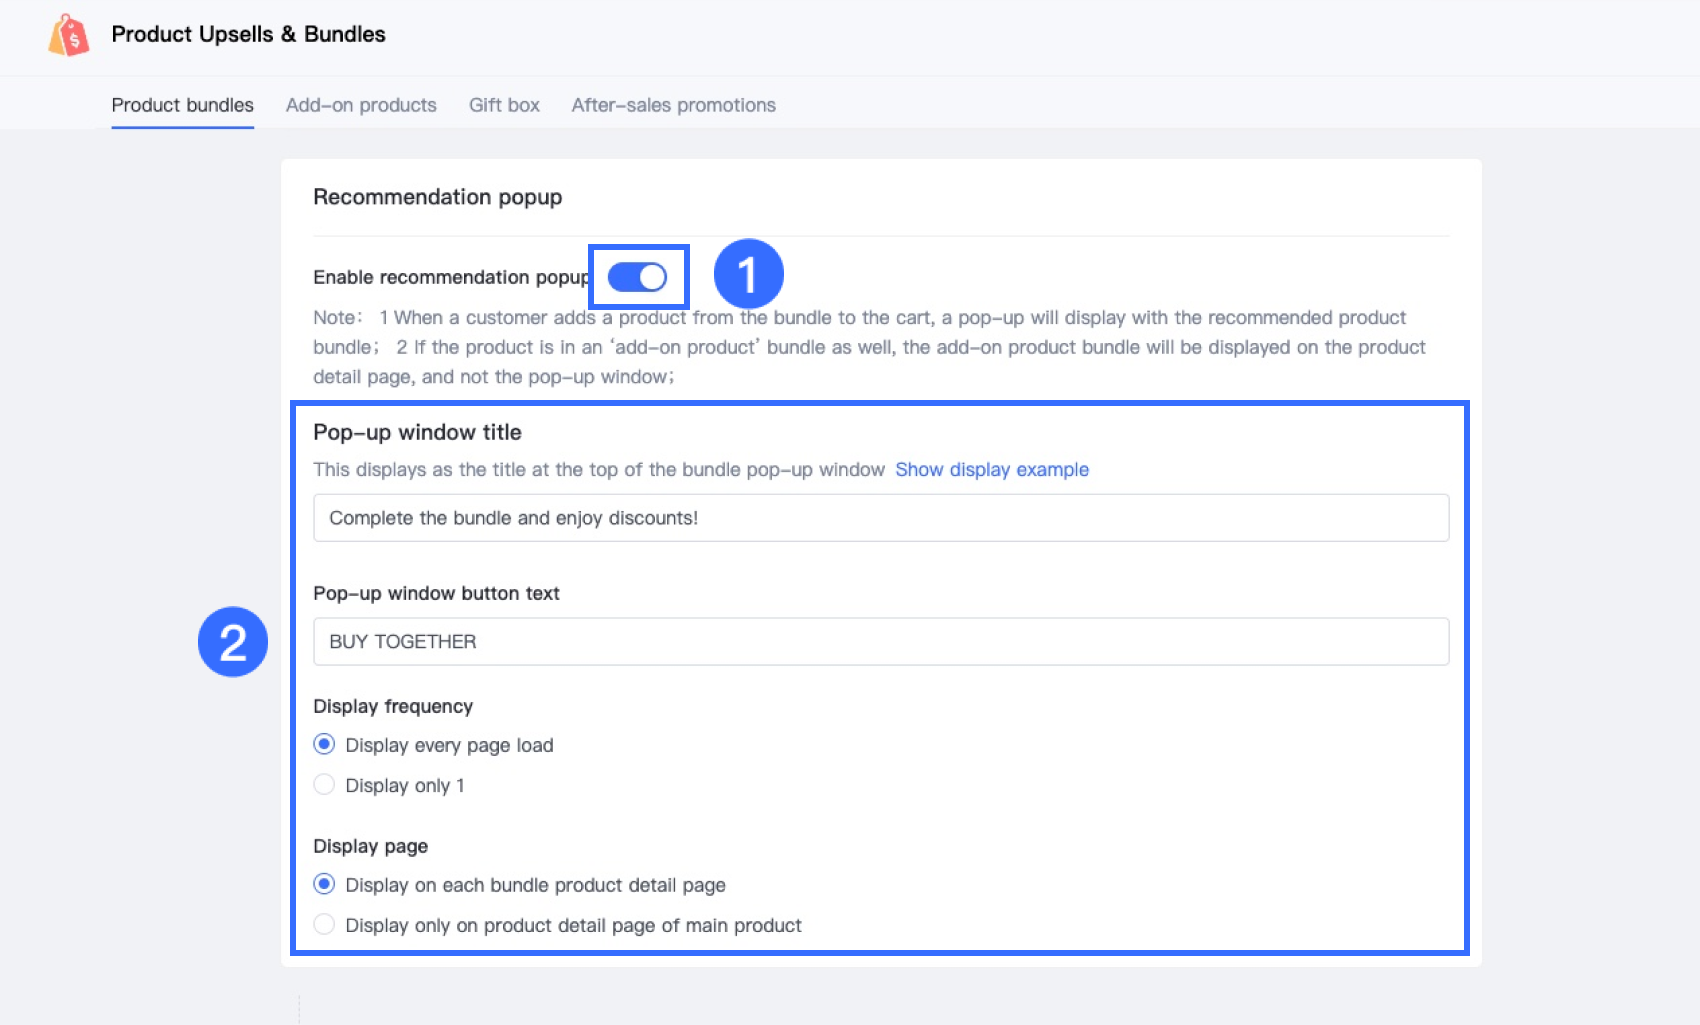This screenshot has width=1700, height=1025.
Task: Focus the Pop-up window button text field
Action: pyautogui.click(x=880, y=641)
